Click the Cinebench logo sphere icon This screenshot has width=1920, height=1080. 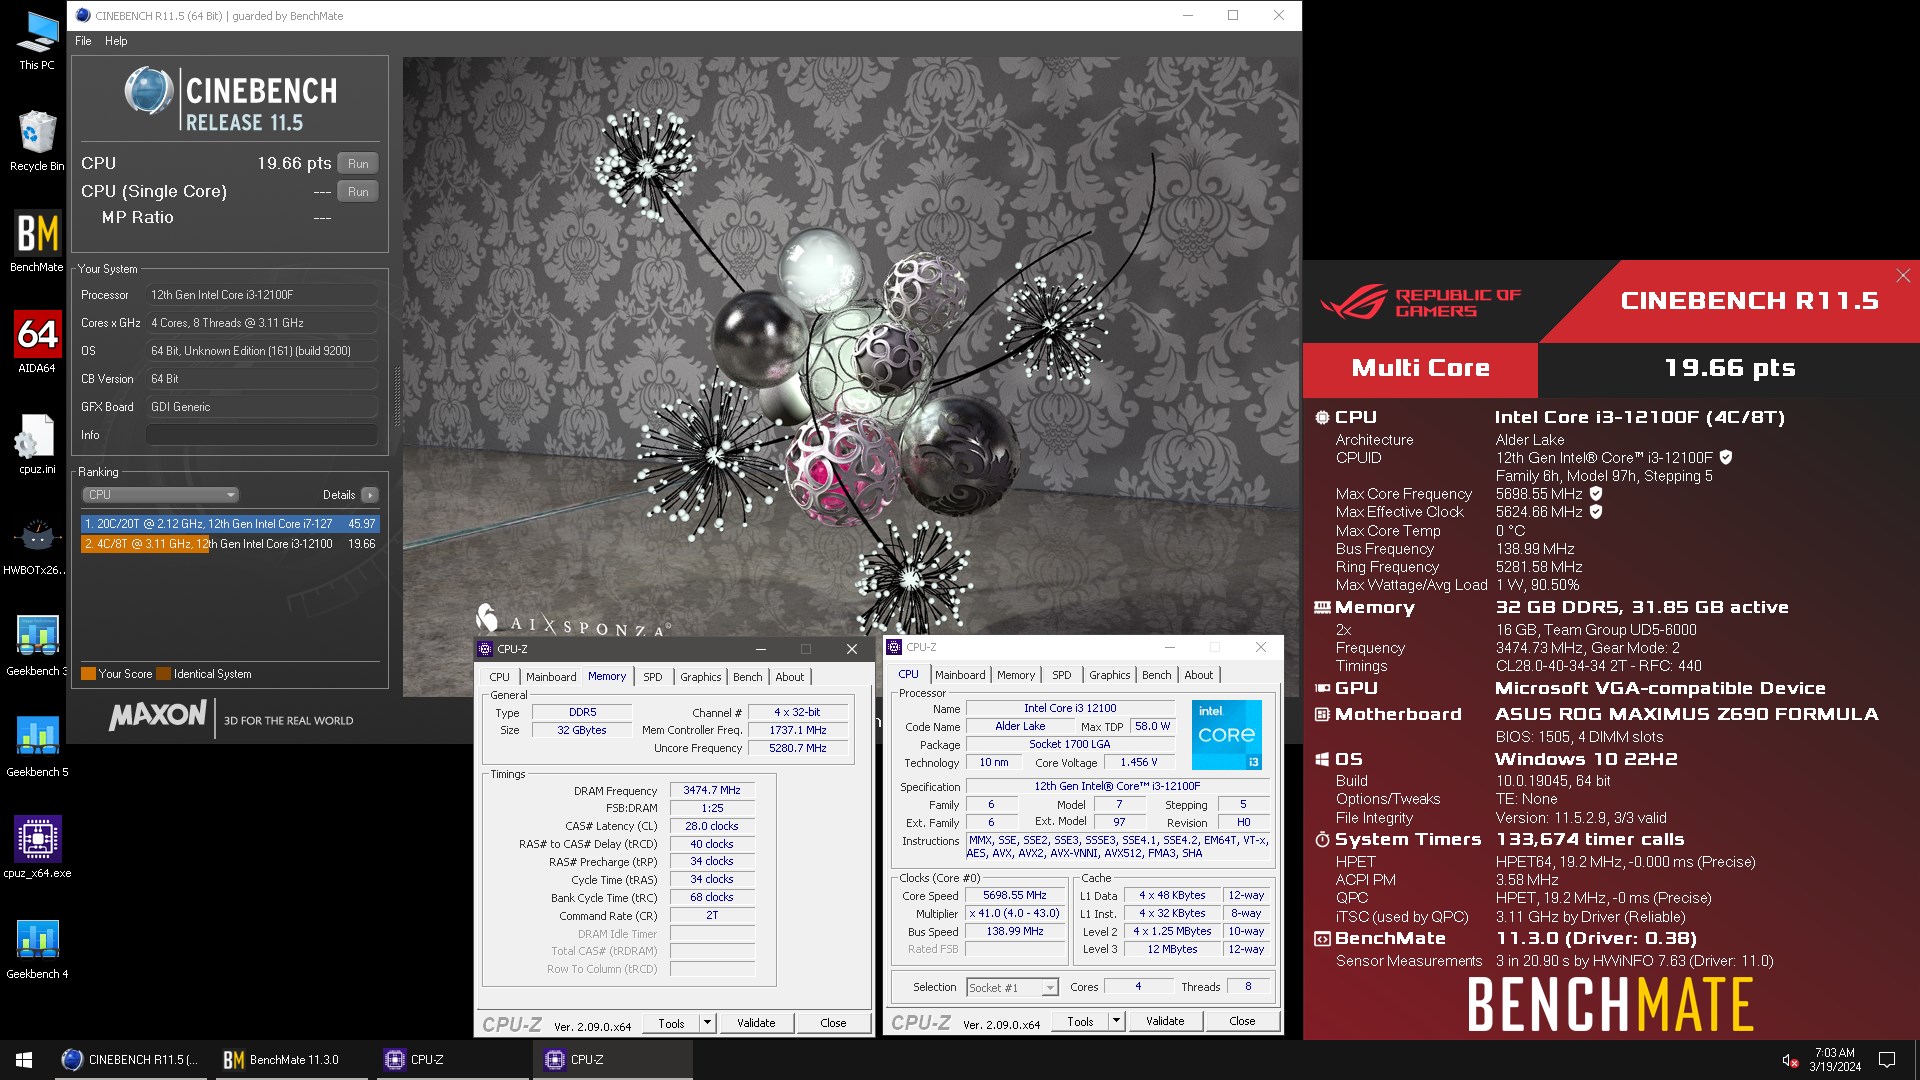pyautogui.click(x=149, y=91)
